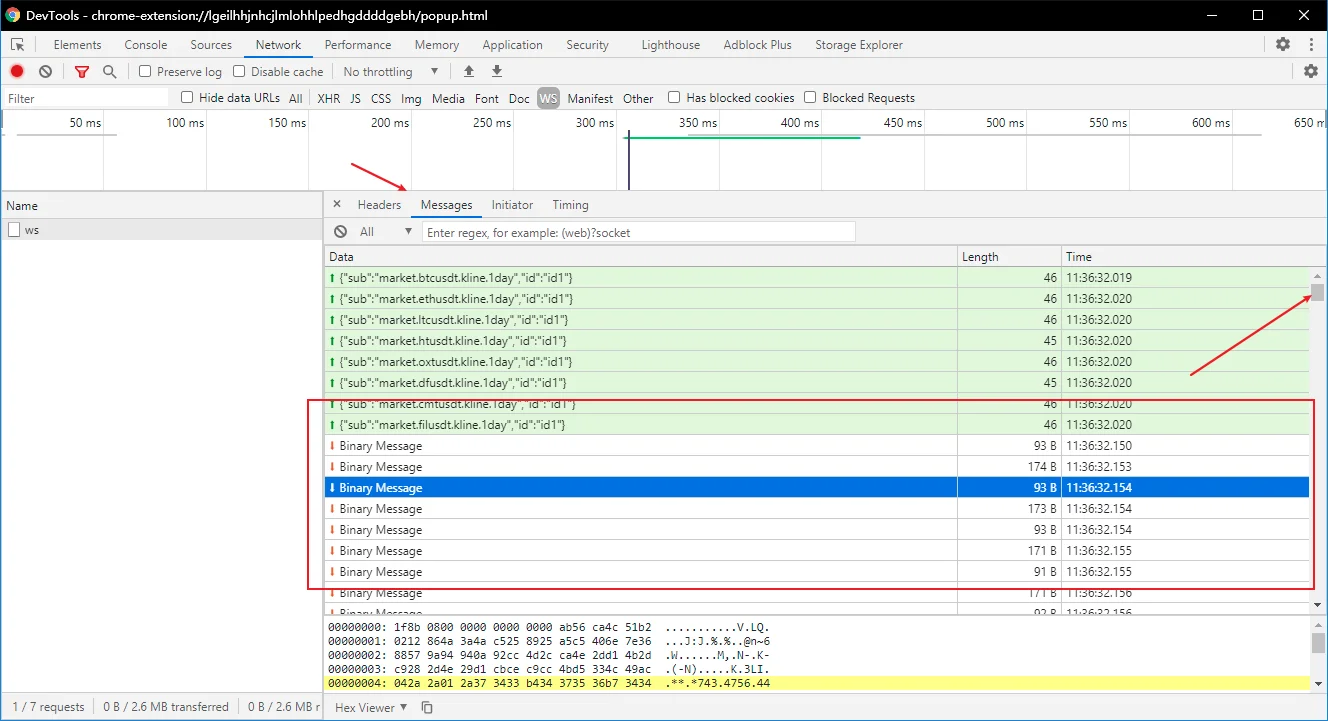
Task: Open the Application panel tab
Action: click(x=512, y=45)
